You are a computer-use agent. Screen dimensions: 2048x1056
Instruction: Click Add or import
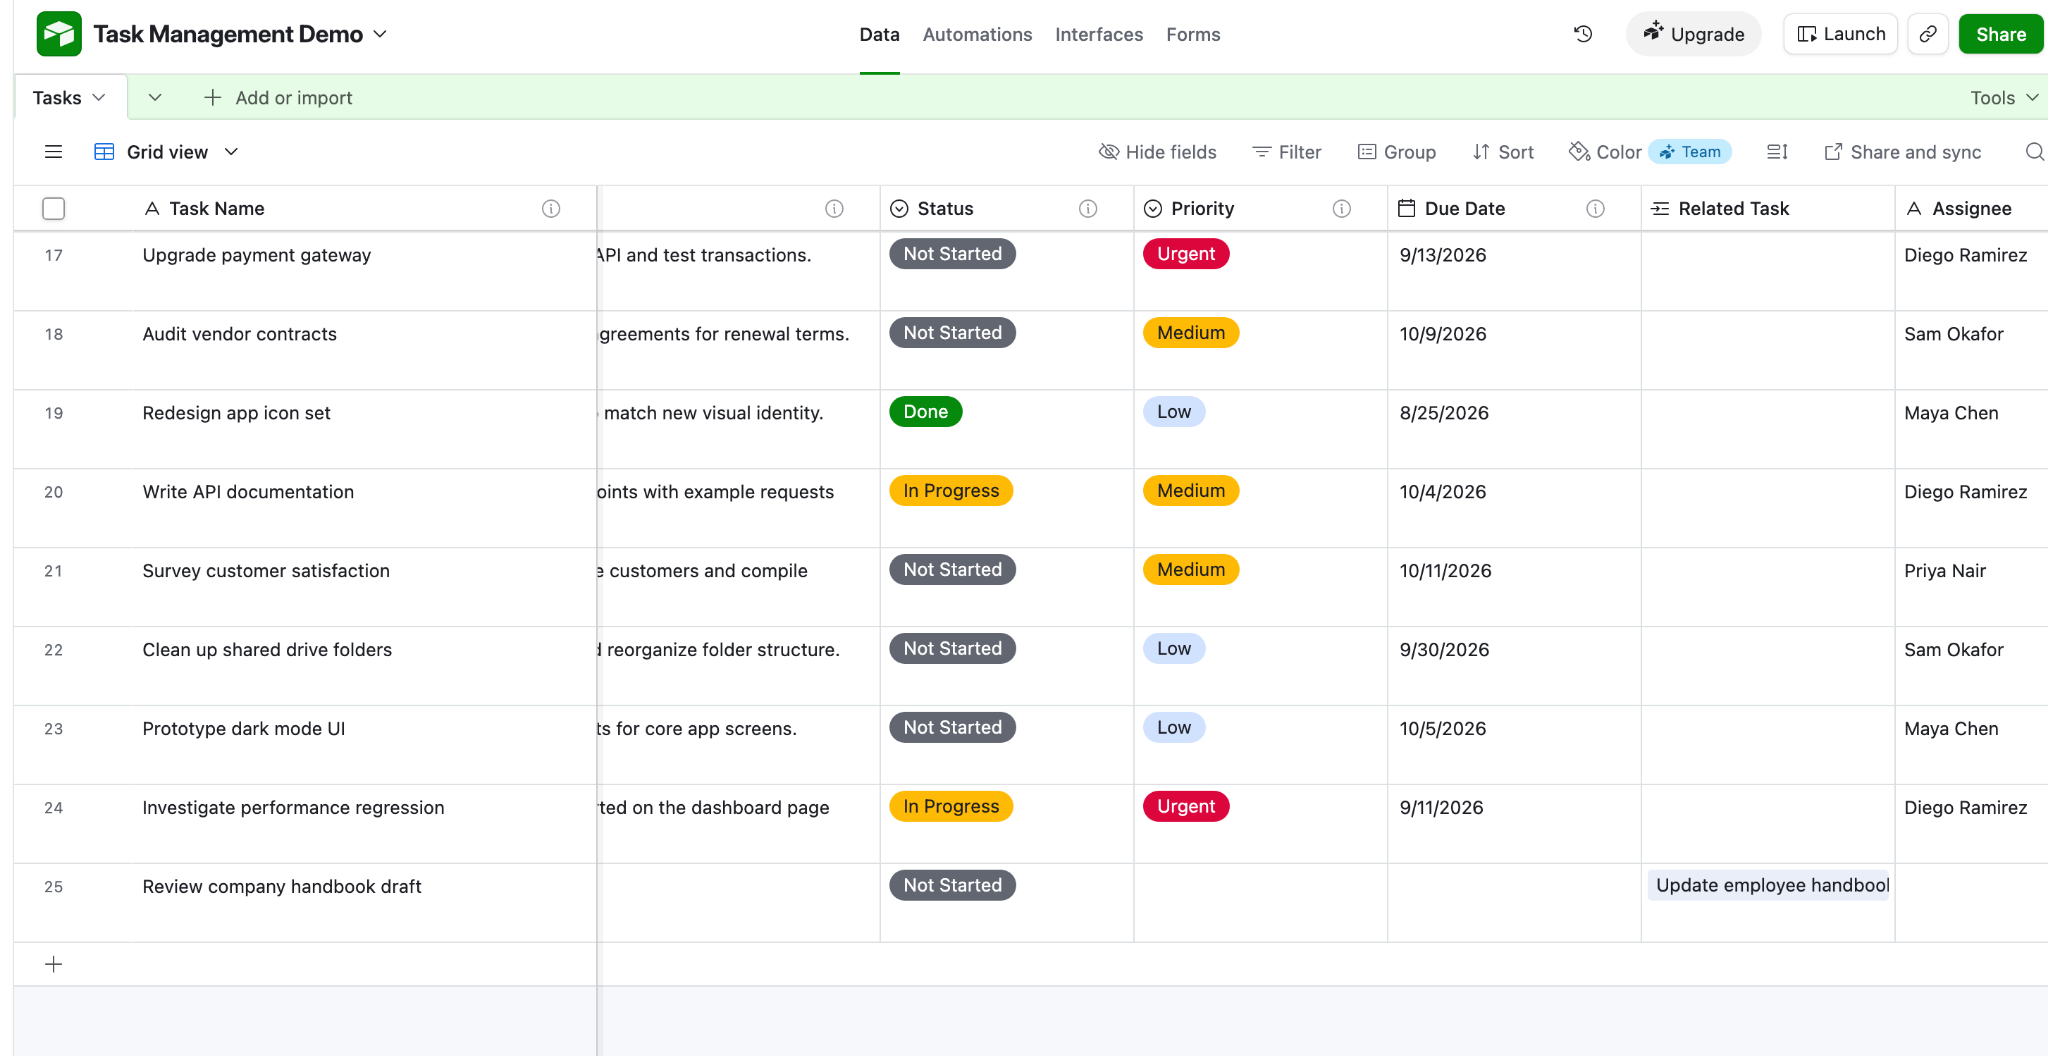click(278, 97)
